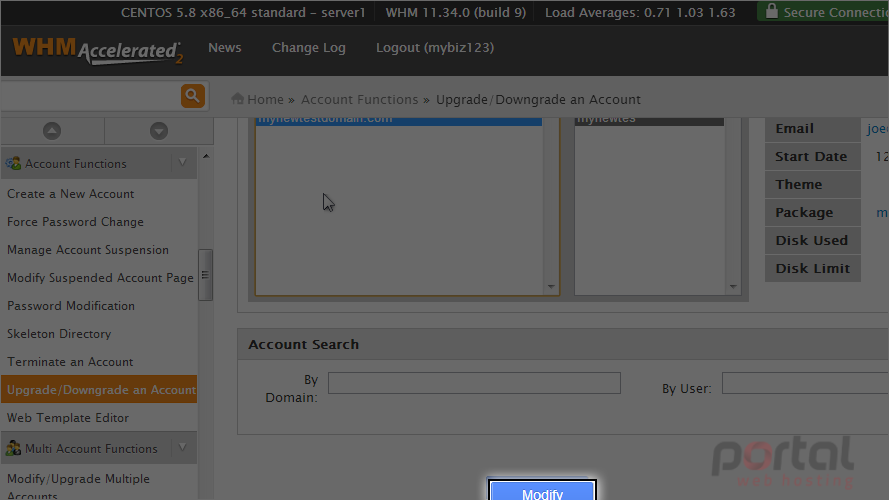The height and width of the screenshot is (500, 889).
Task: Collapse the Account Functions section arrow
Action: [x=183, y=163]
